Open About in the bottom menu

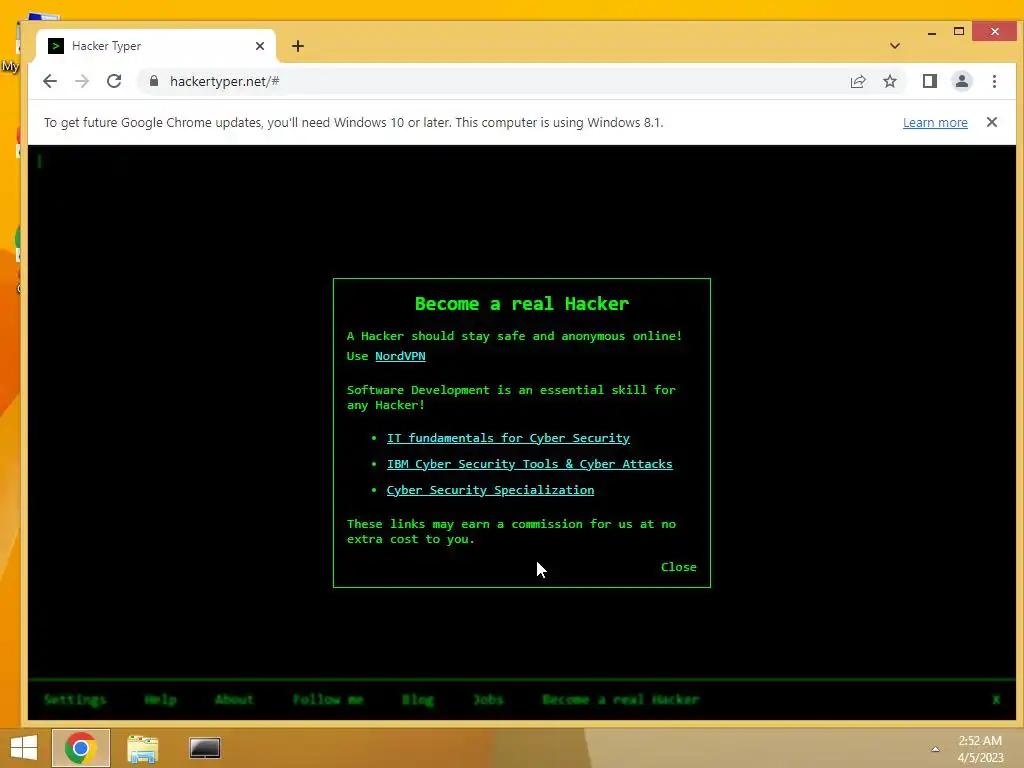pos(234,699)
